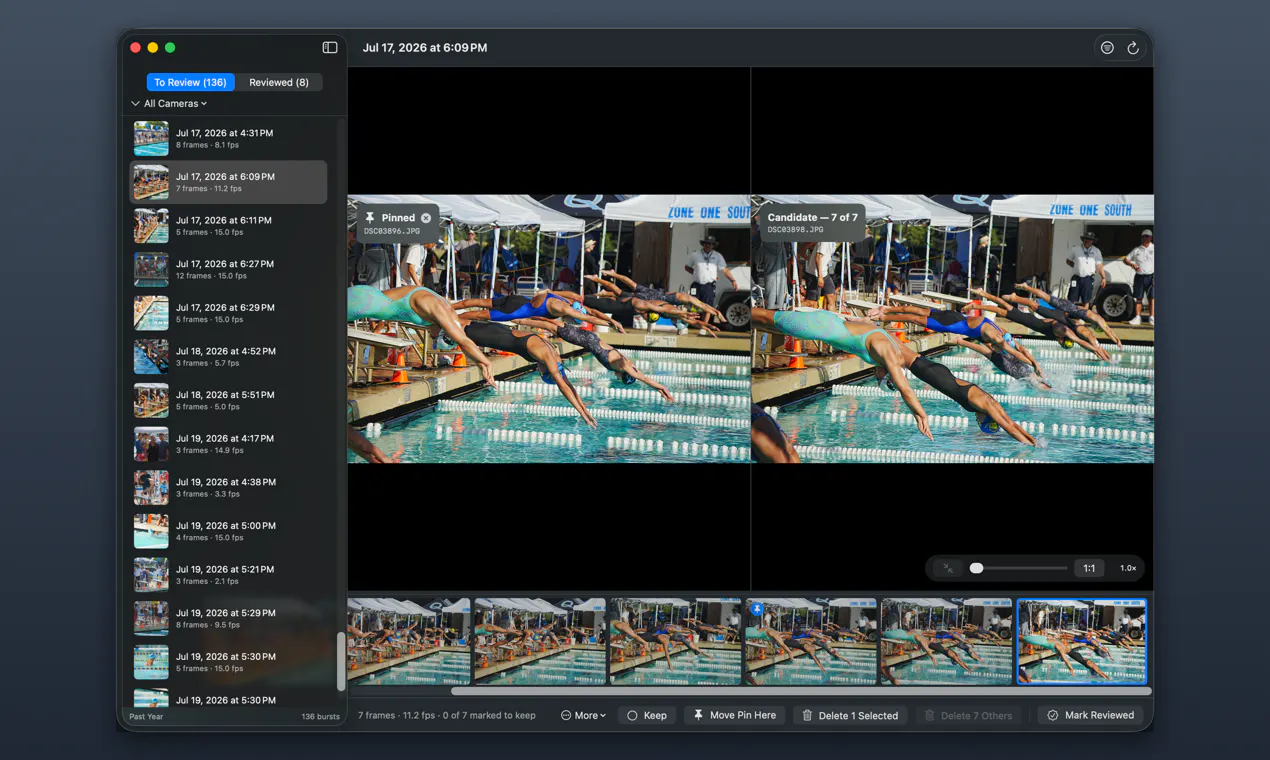Open the Jul 19, 2026 at 4:17 PM burst

(229, 444)
